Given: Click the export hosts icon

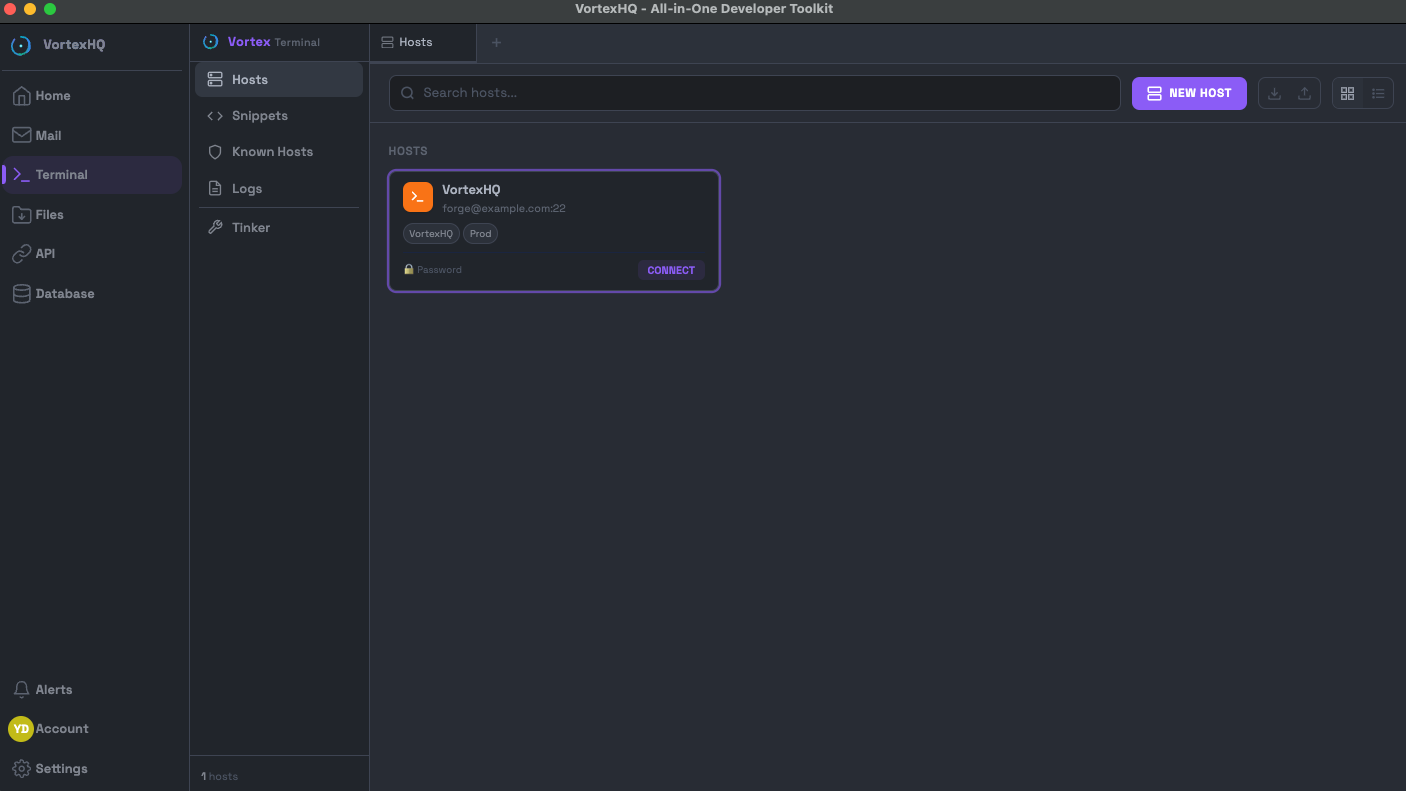Looking at the screenshot, I should [x=1304, y=93].
